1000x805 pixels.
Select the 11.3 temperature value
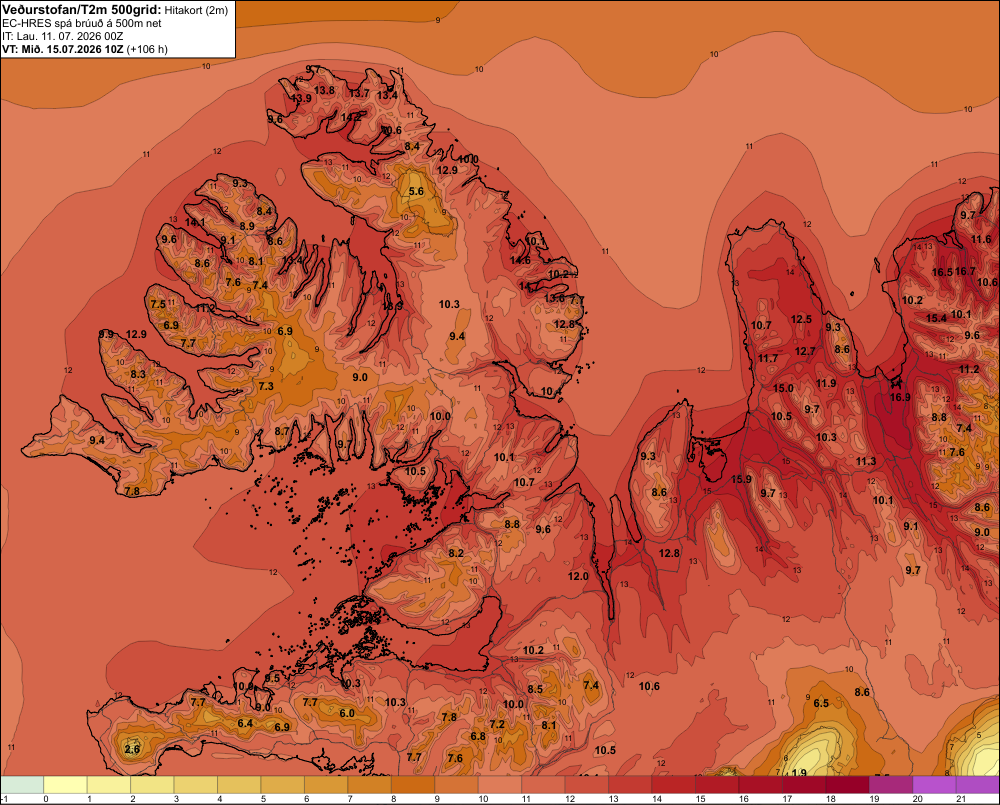click(865, 461)
